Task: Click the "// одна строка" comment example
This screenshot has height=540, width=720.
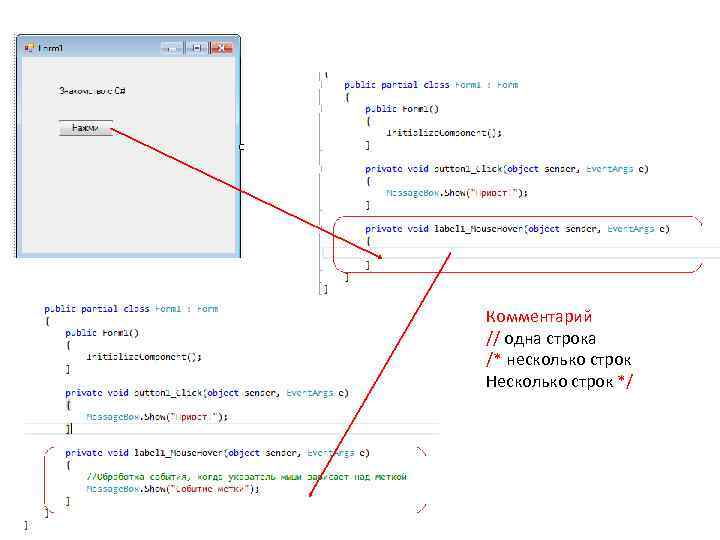Action: coord(541,339)
